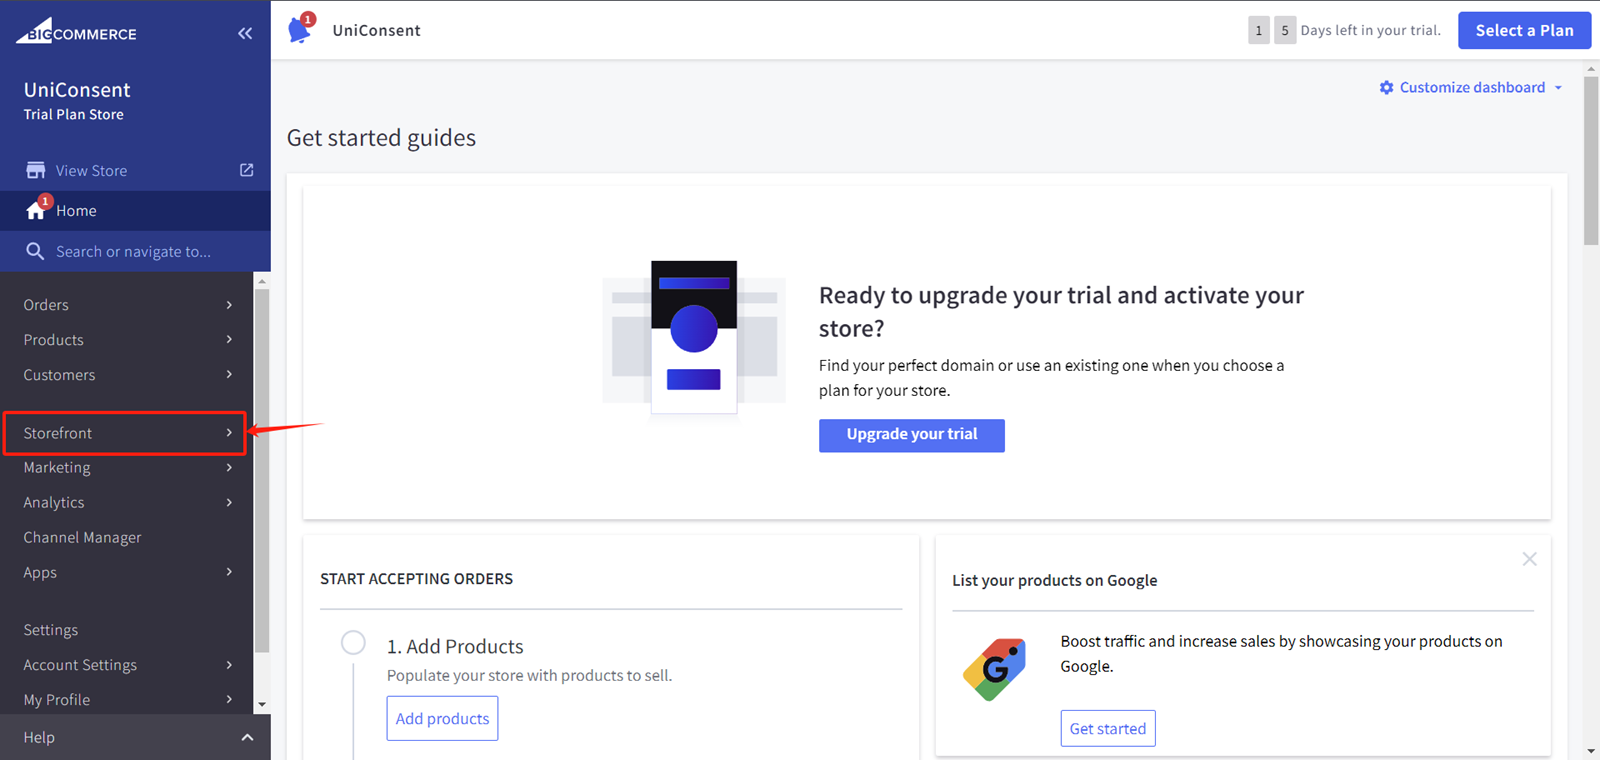Click the 1. Add Products step title
The width and height of the screenshot is (1600, 760).
click(455, 646)
